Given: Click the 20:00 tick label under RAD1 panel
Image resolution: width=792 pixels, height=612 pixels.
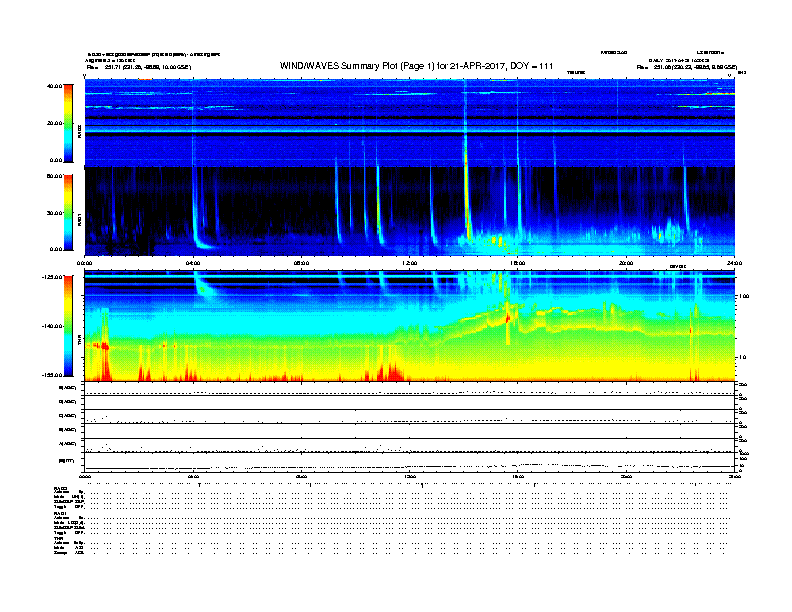Looking at the screenshot, I should pyautogui.click(x=626, y=263).
